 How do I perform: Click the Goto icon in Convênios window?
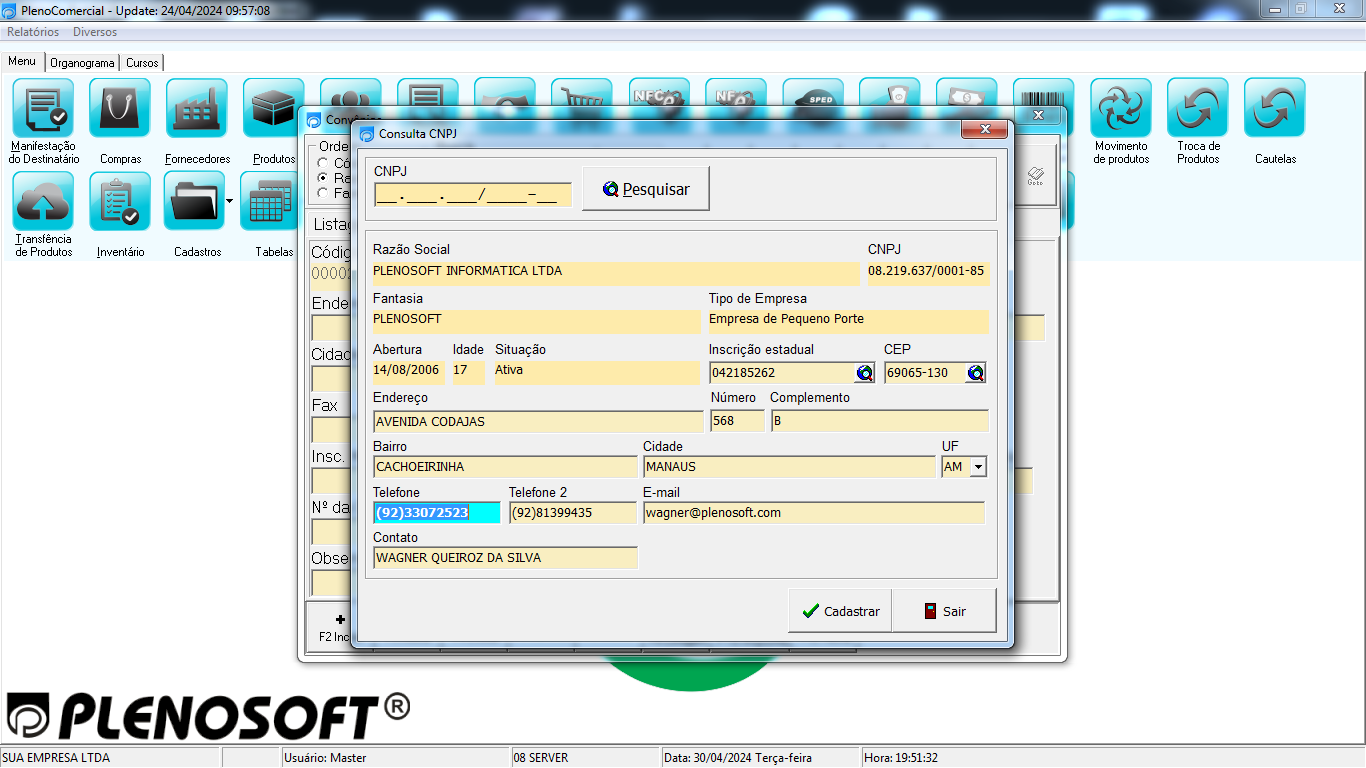(1035, 177)
